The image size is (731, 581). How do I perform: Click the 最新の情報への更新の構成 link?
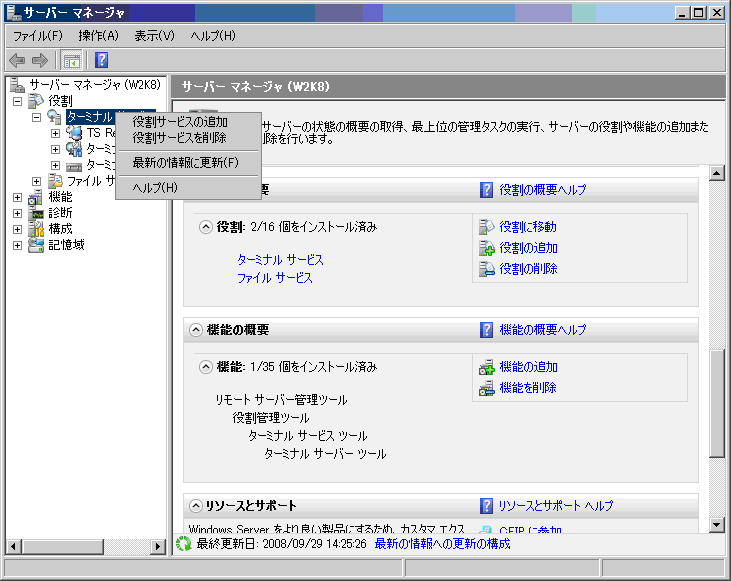click(442, 544)
